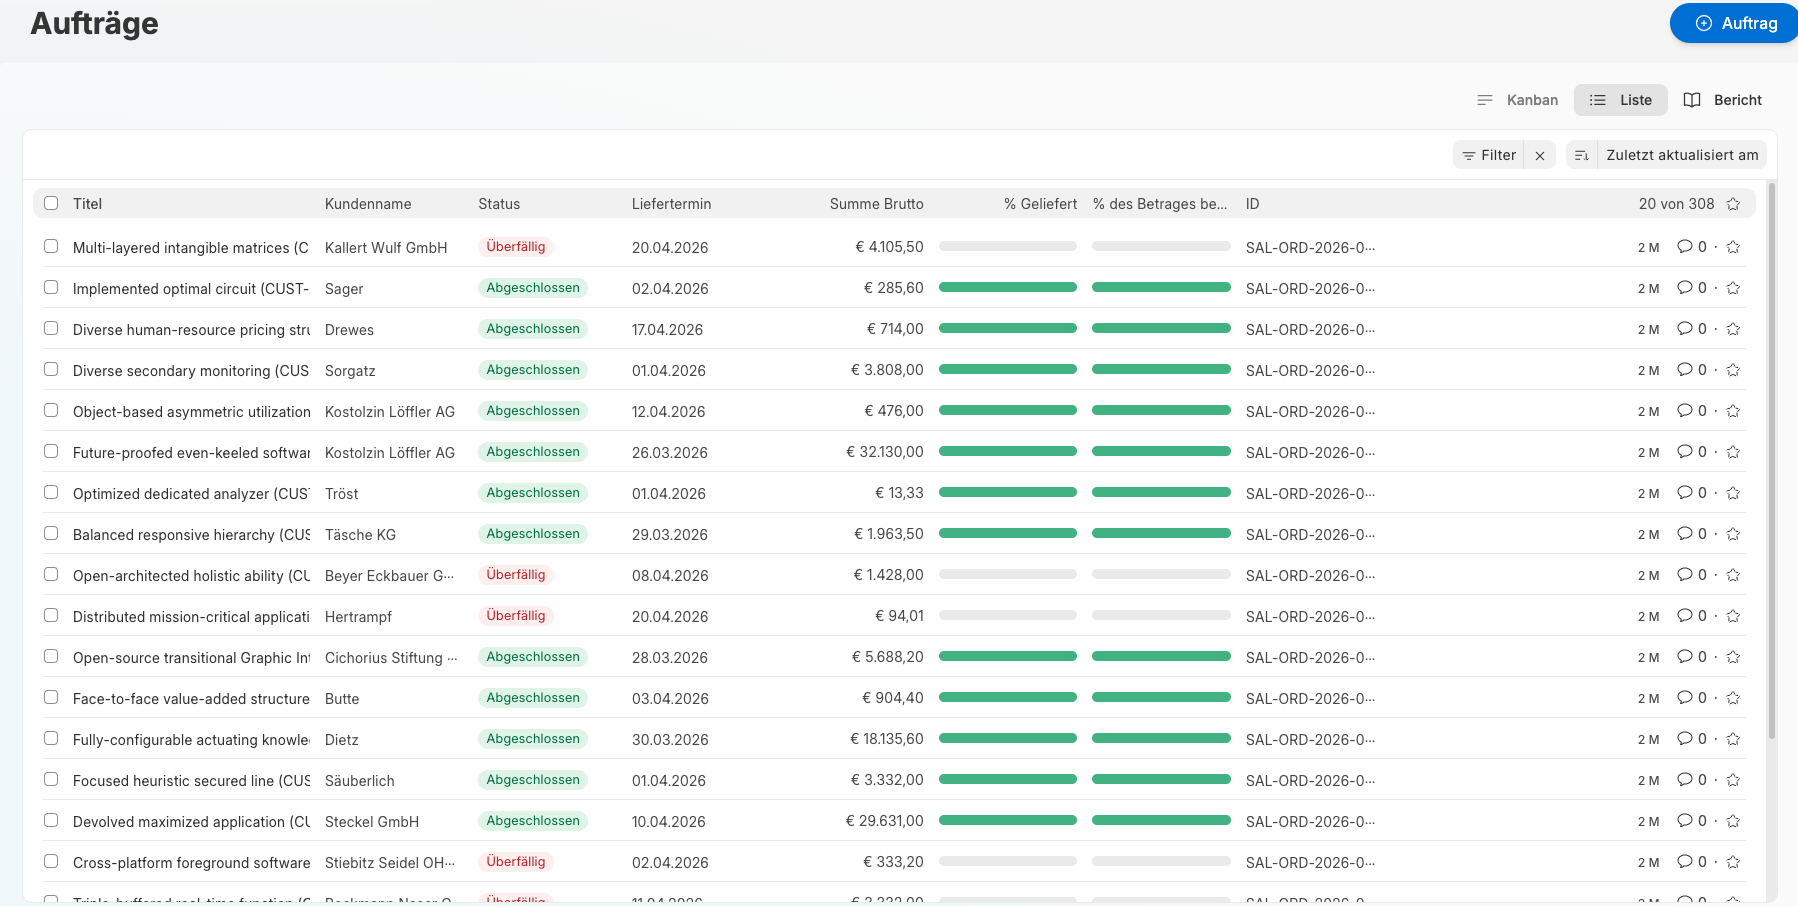The image size is (1798, 906).
Task: Tick the select-all checkbox beside Titel
Action: [51, 203]
